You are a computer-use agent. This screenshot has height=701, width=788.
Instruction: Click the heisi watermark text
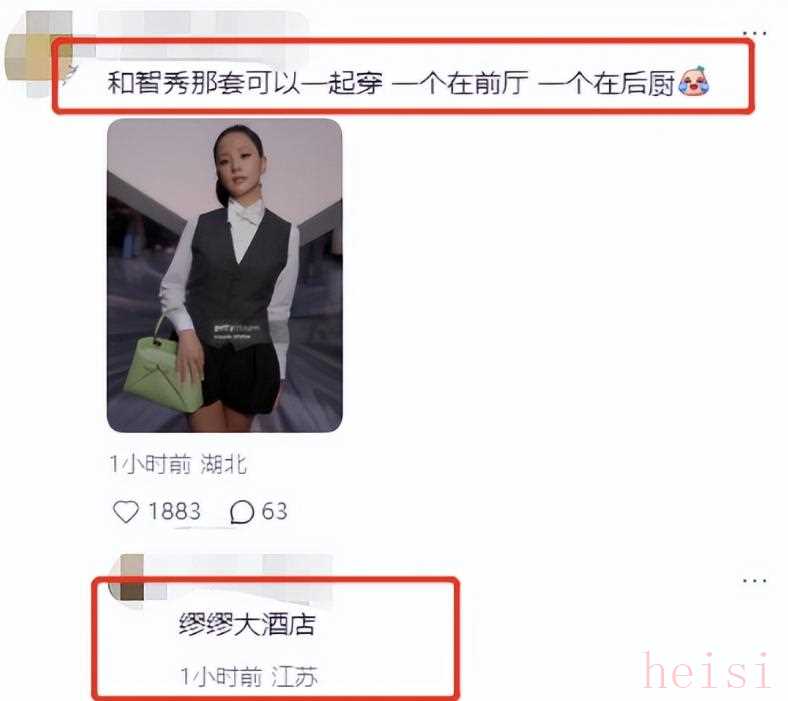(706, 670)
